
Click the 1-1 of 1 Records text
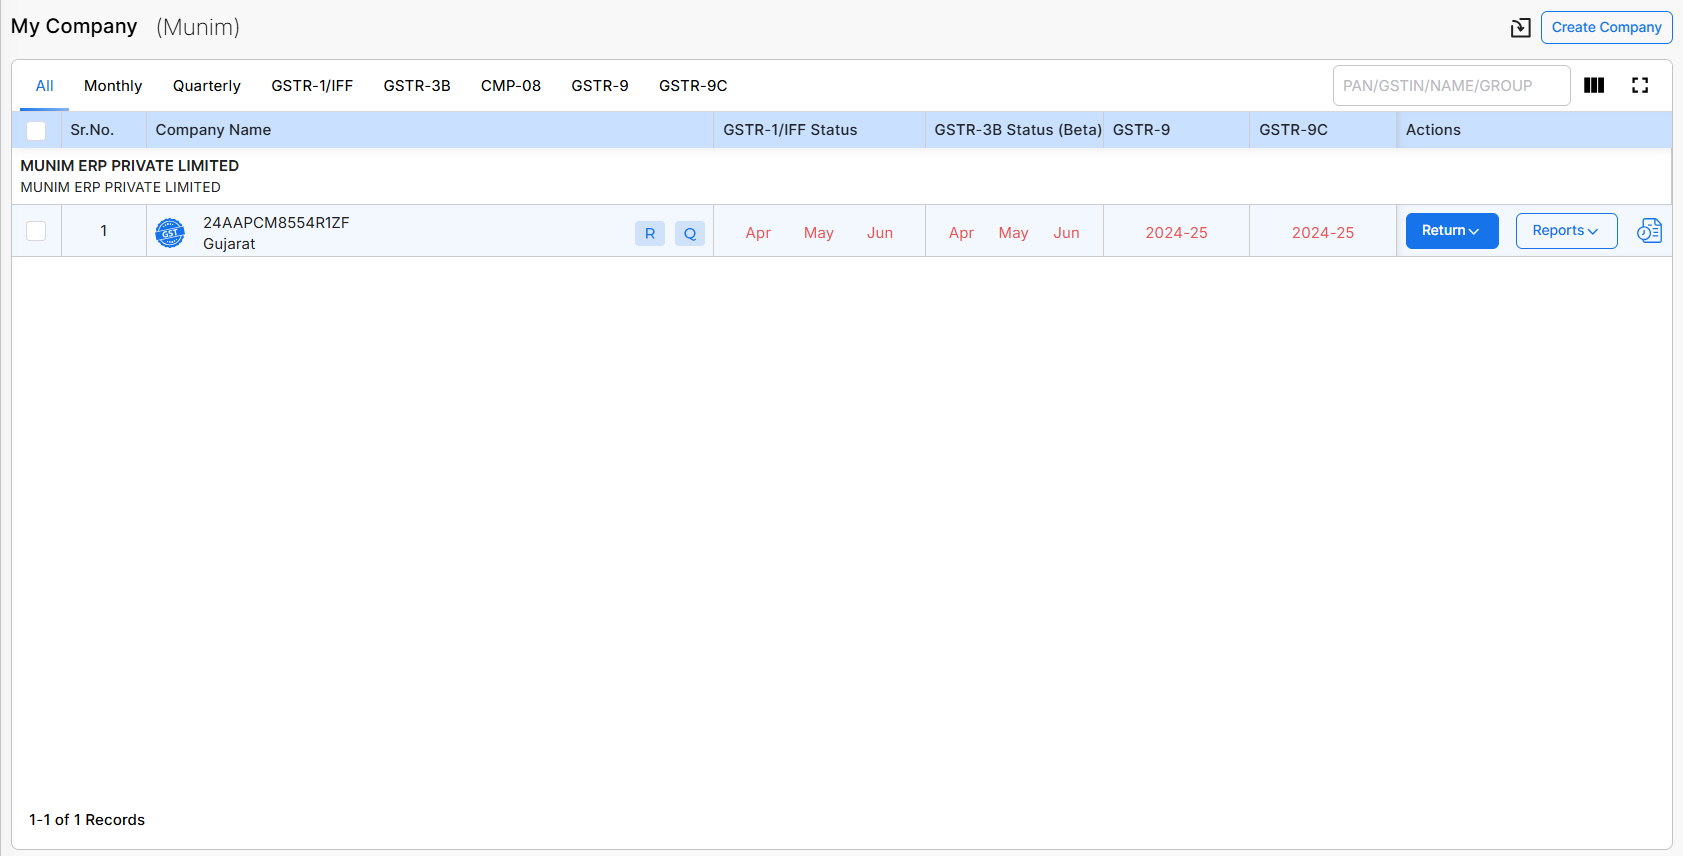(87, 820)
